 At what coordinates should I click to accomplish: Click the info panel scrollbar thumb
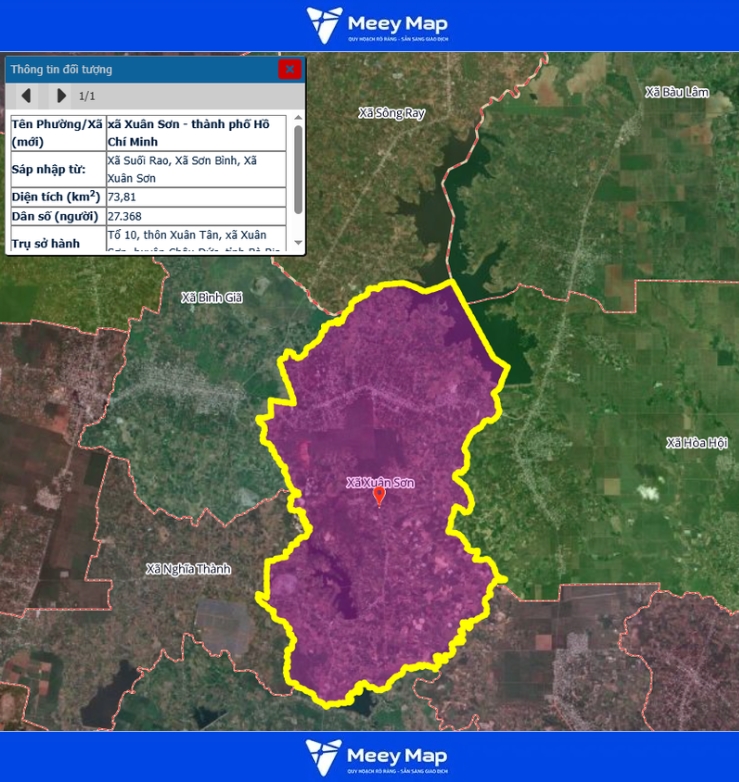[x=296, y=169]
